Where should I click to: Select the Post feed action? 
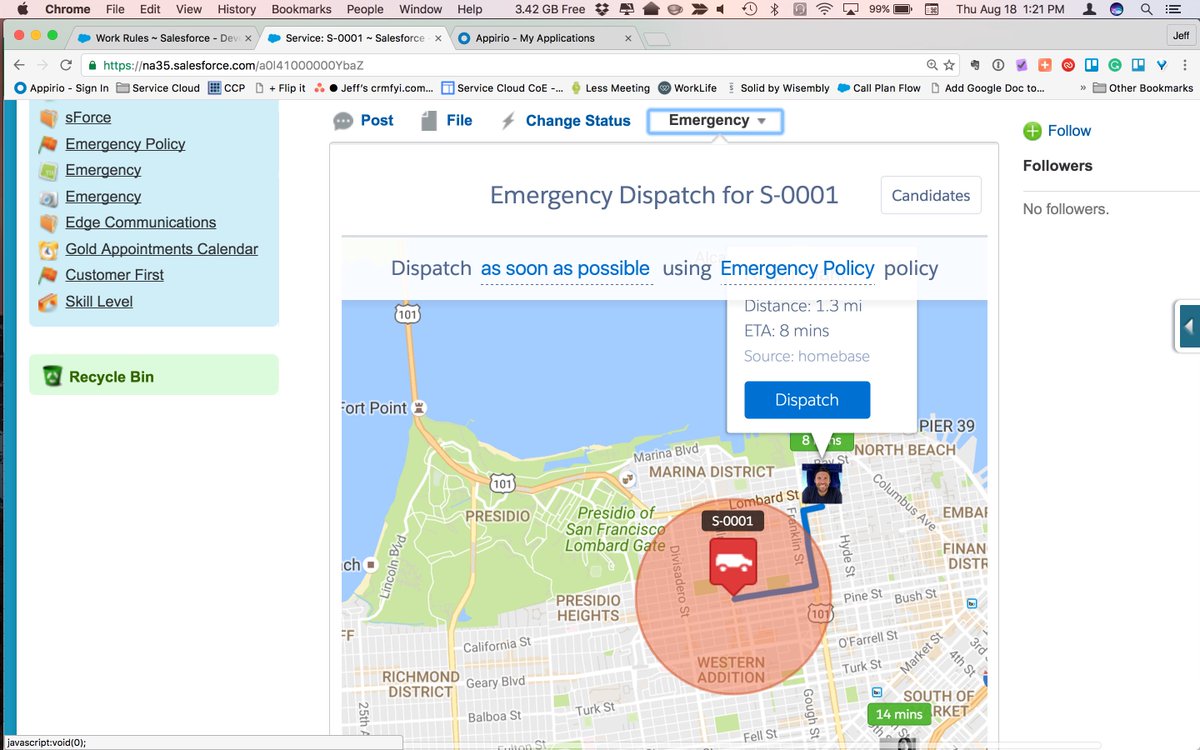(x=364, y=121)
